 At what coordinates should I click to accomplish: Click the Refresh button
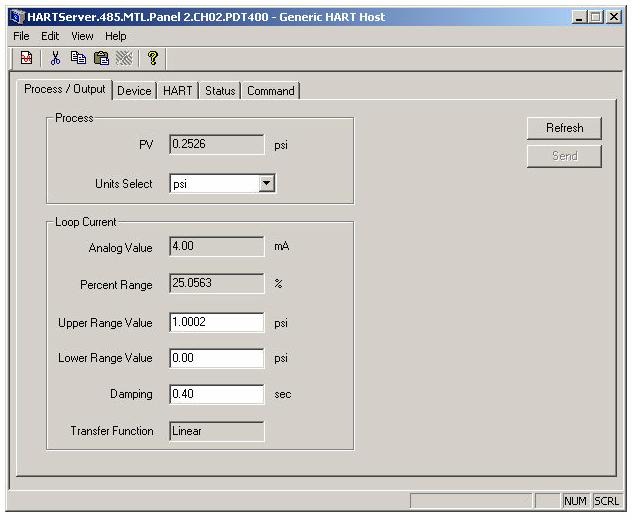coord(564,128)
